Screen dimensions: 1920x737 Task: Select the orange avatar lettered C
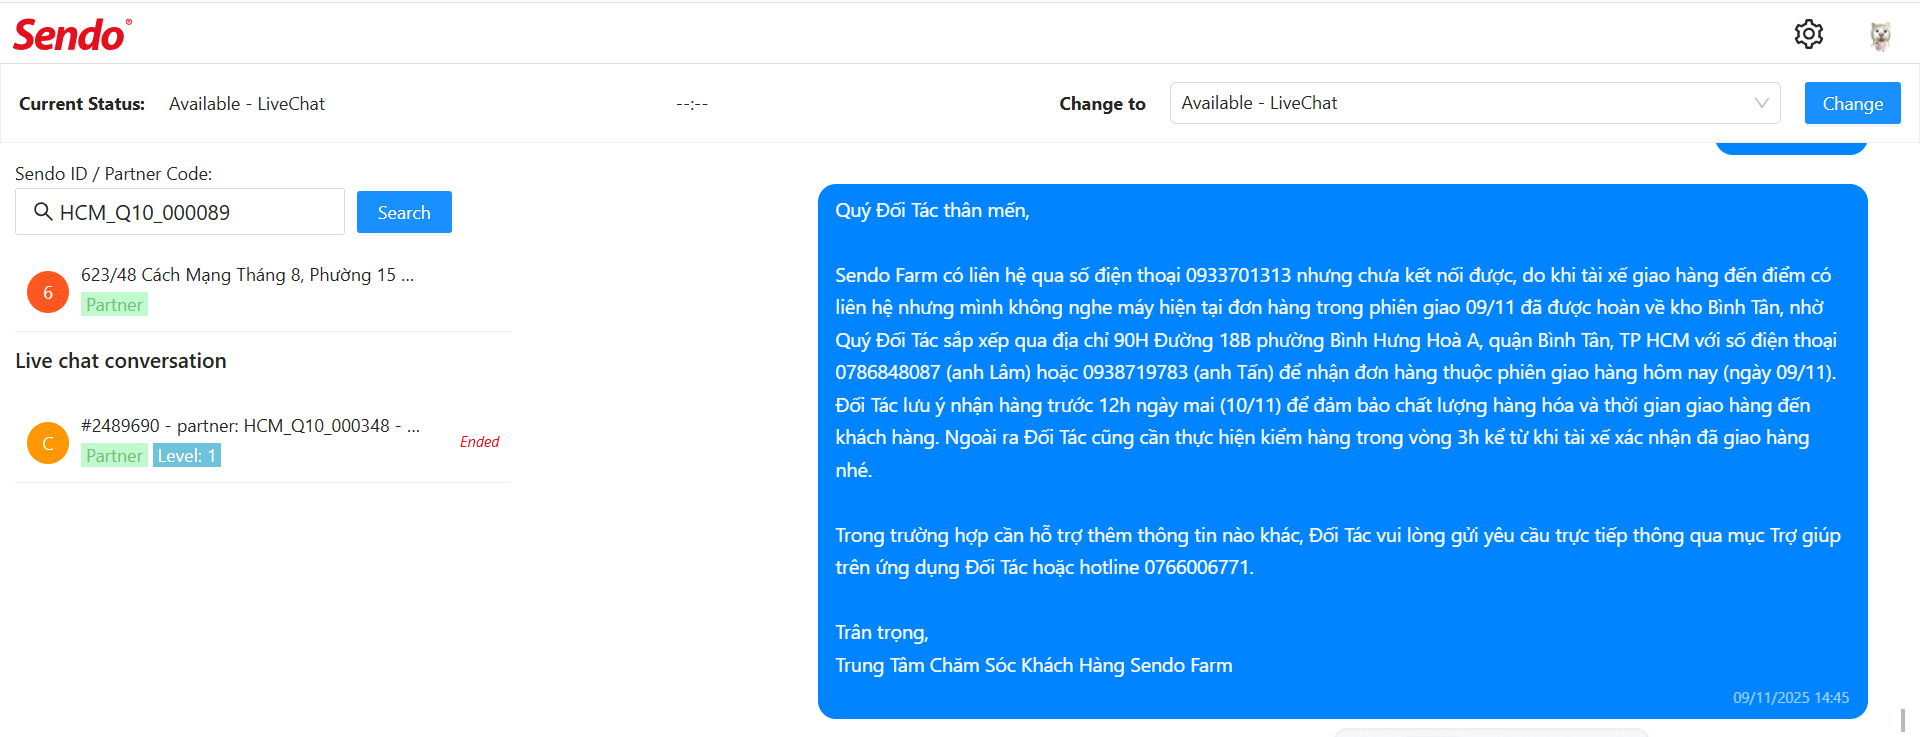tap(48, 443)
